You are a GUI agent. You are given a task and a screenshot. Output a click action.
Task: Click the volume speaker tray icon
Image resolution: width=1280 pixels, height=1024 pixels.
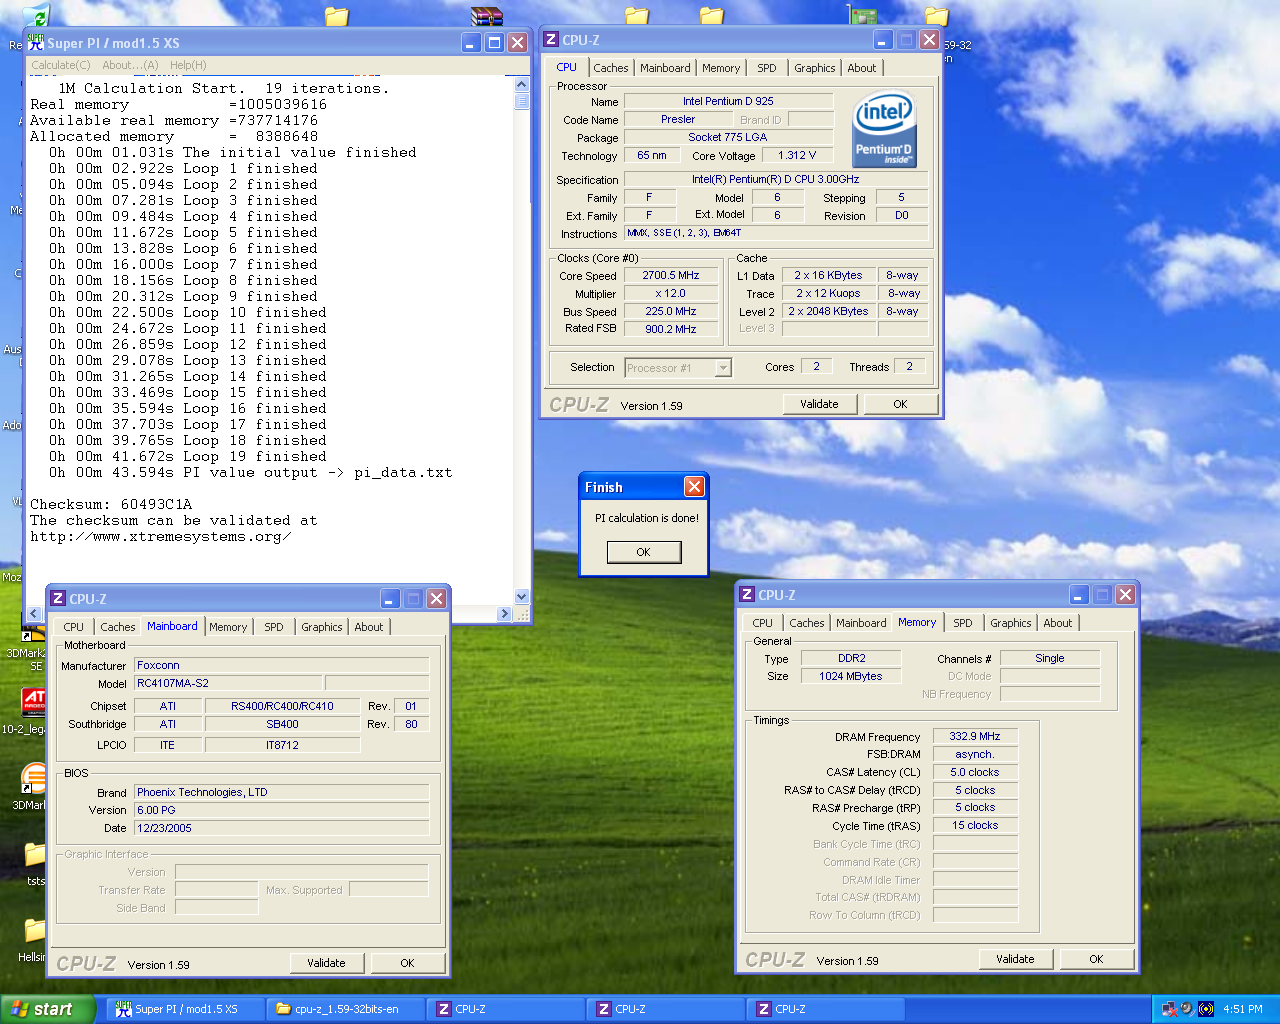tap(1187, 1009)
